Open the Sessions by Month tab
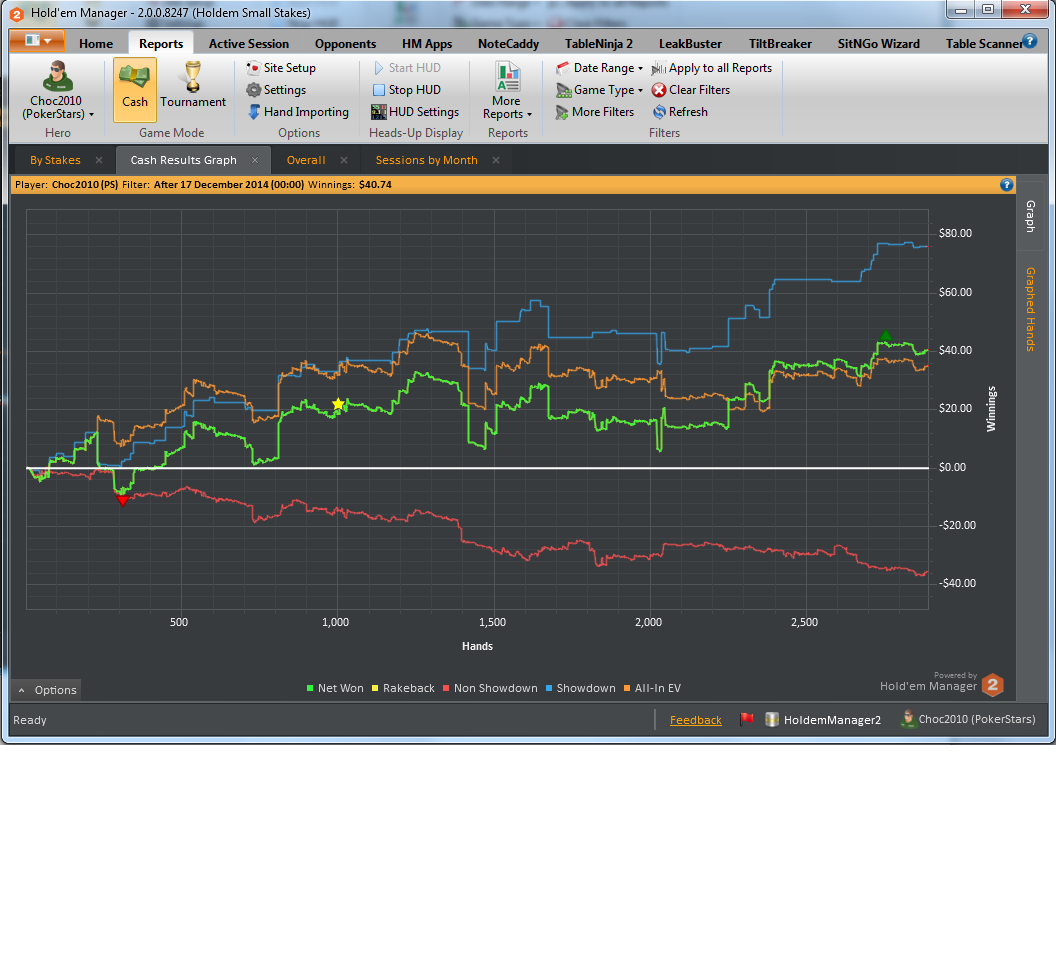Image resolution: width=1056 pixels, height=960 pixels. click(x=426, y=160)
